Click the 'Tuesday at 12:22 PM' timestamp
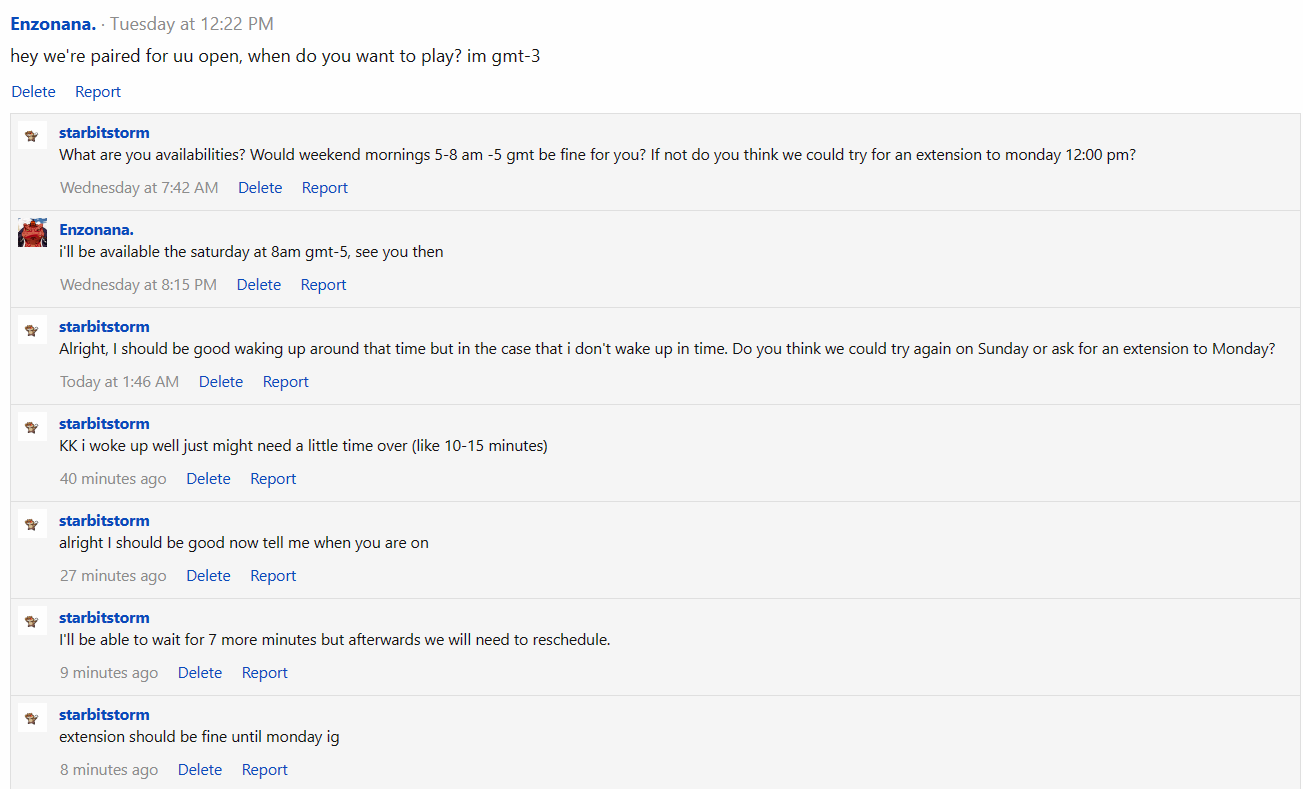 coord(192,24)
